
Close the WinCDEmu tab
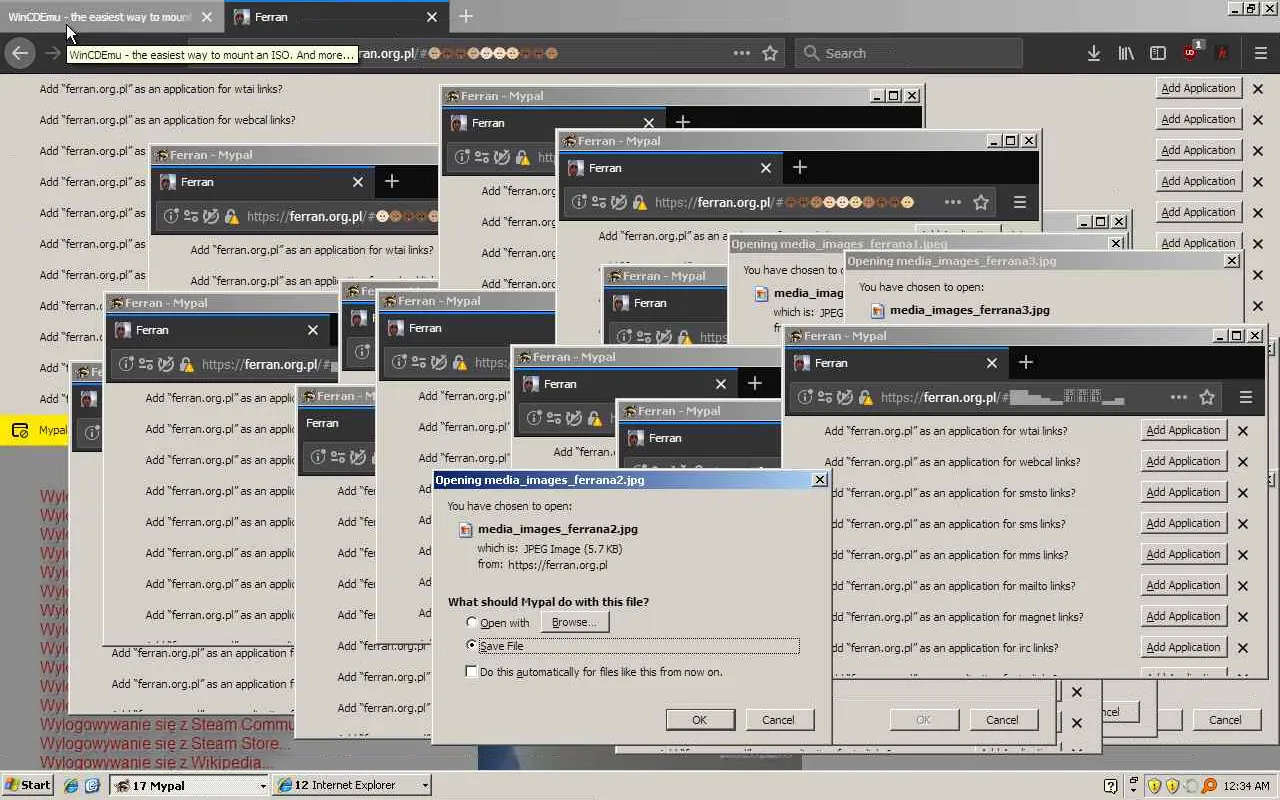[207, 17]
